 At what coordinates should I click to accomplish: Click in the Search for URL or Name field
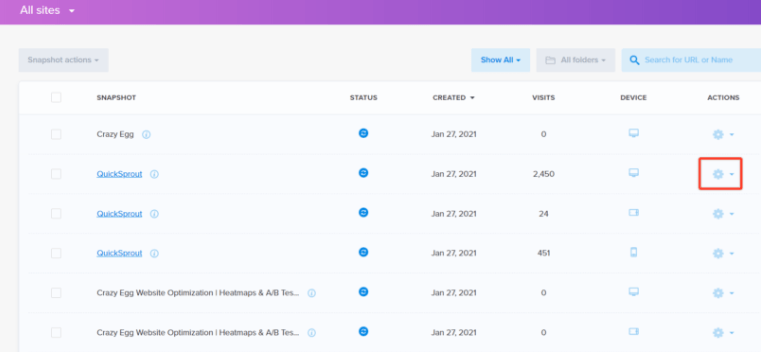click(691, 60)
